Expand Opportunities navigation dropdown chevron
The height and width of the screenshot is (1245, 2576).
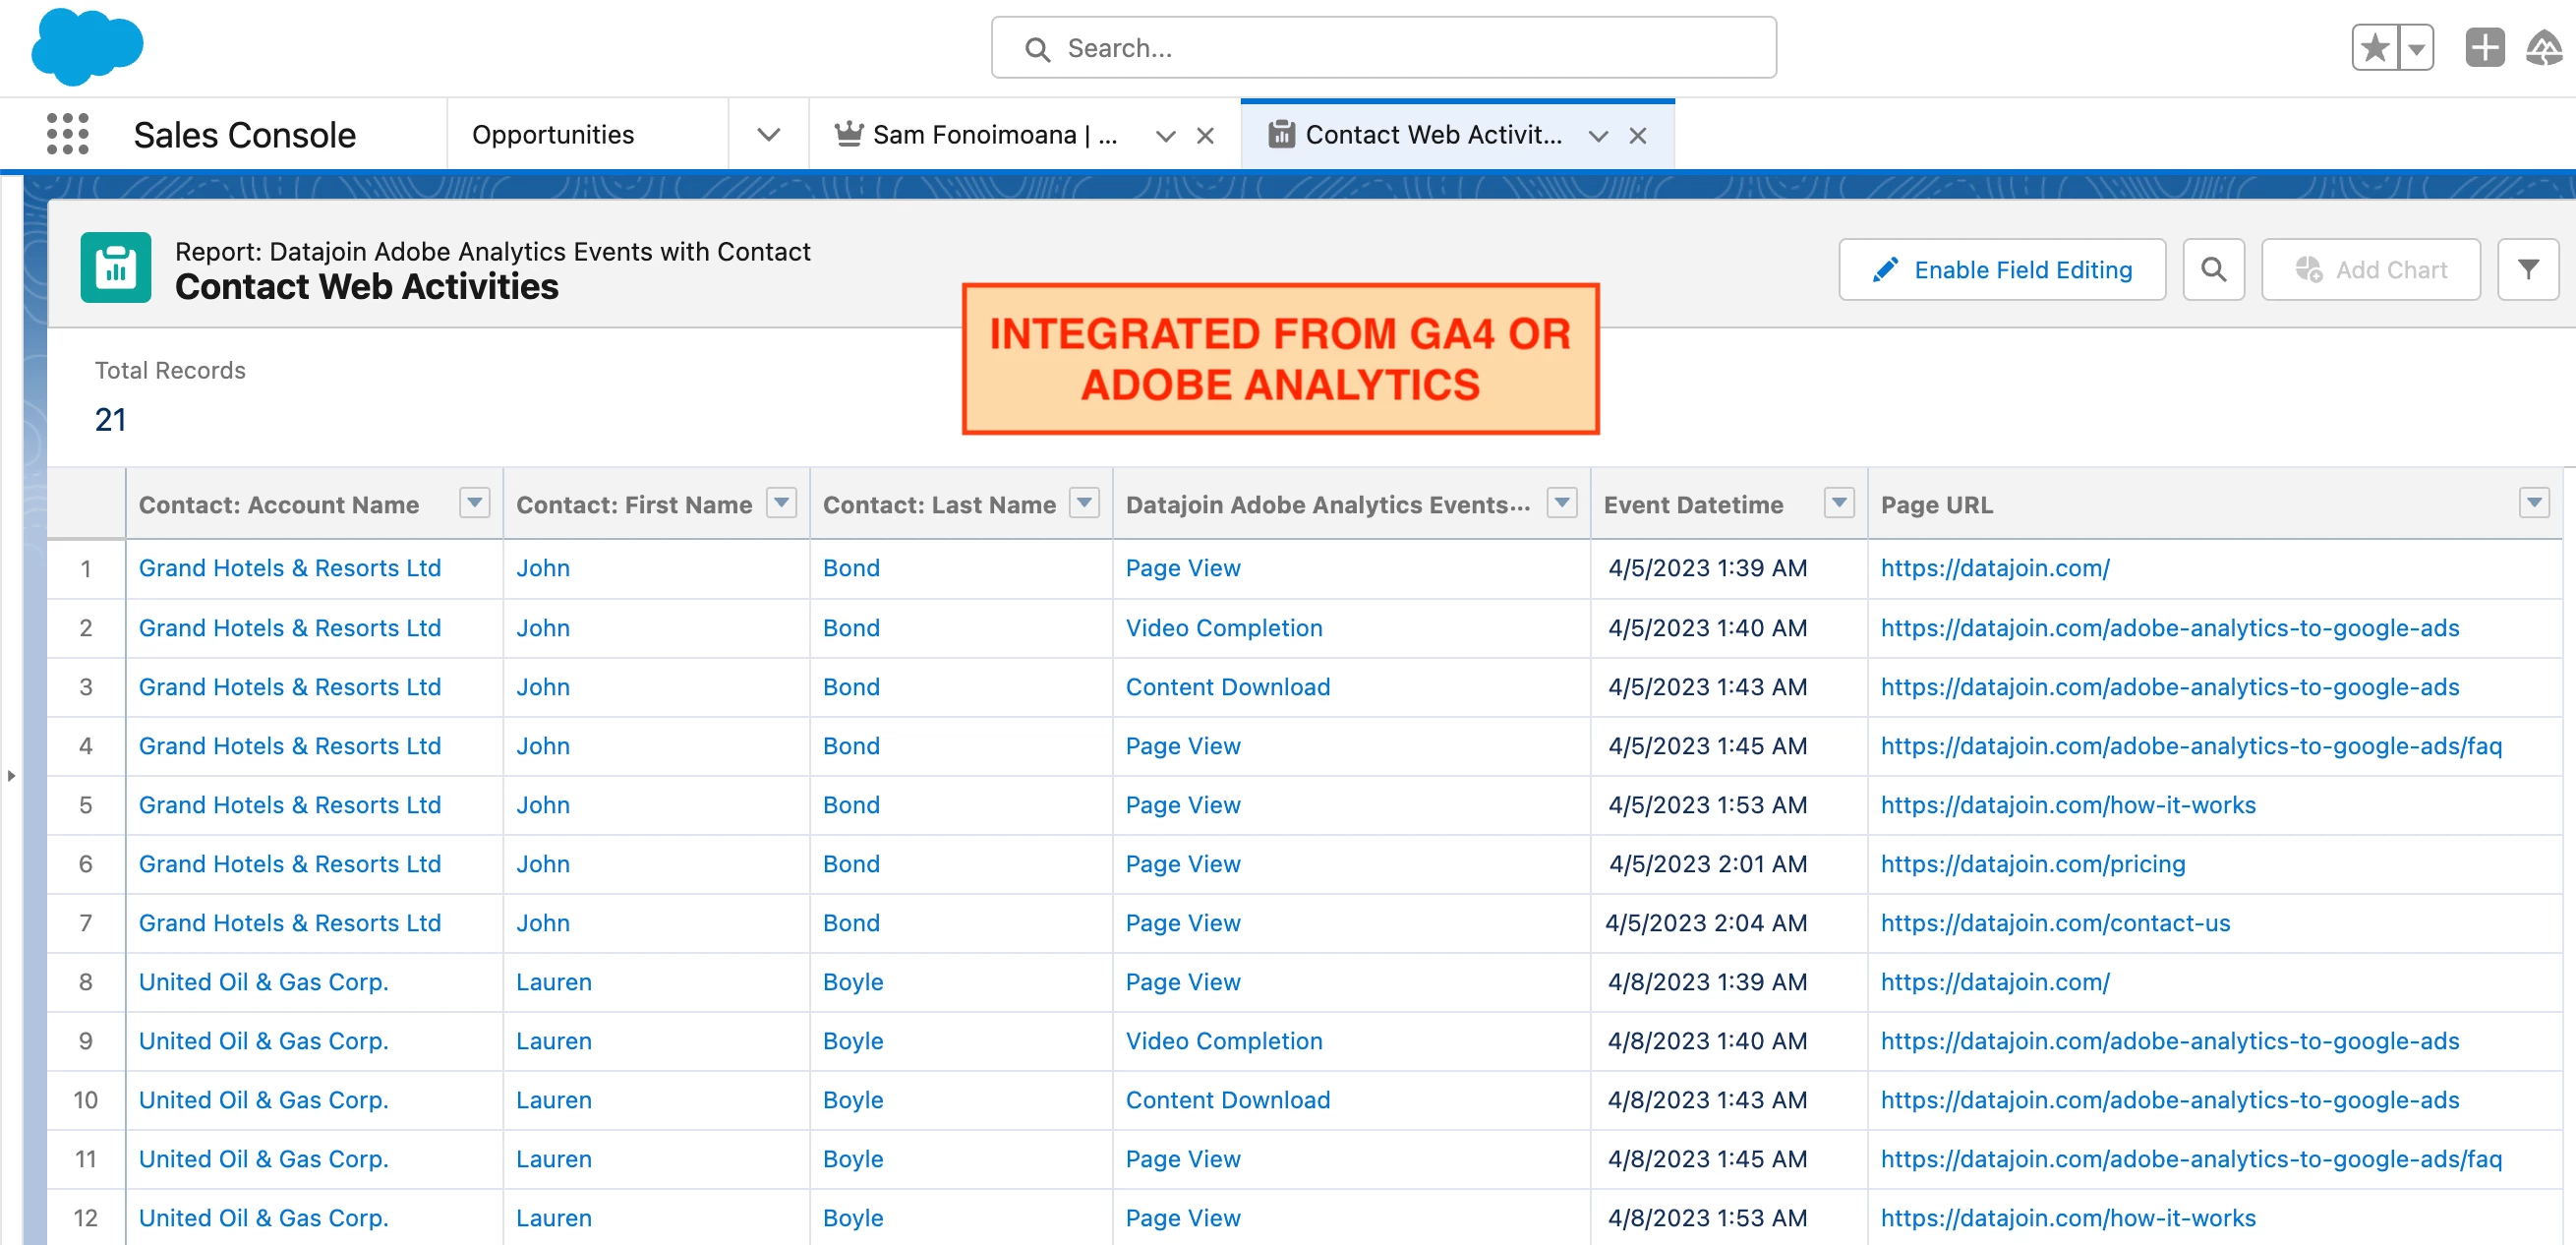[x=768, y=134]
